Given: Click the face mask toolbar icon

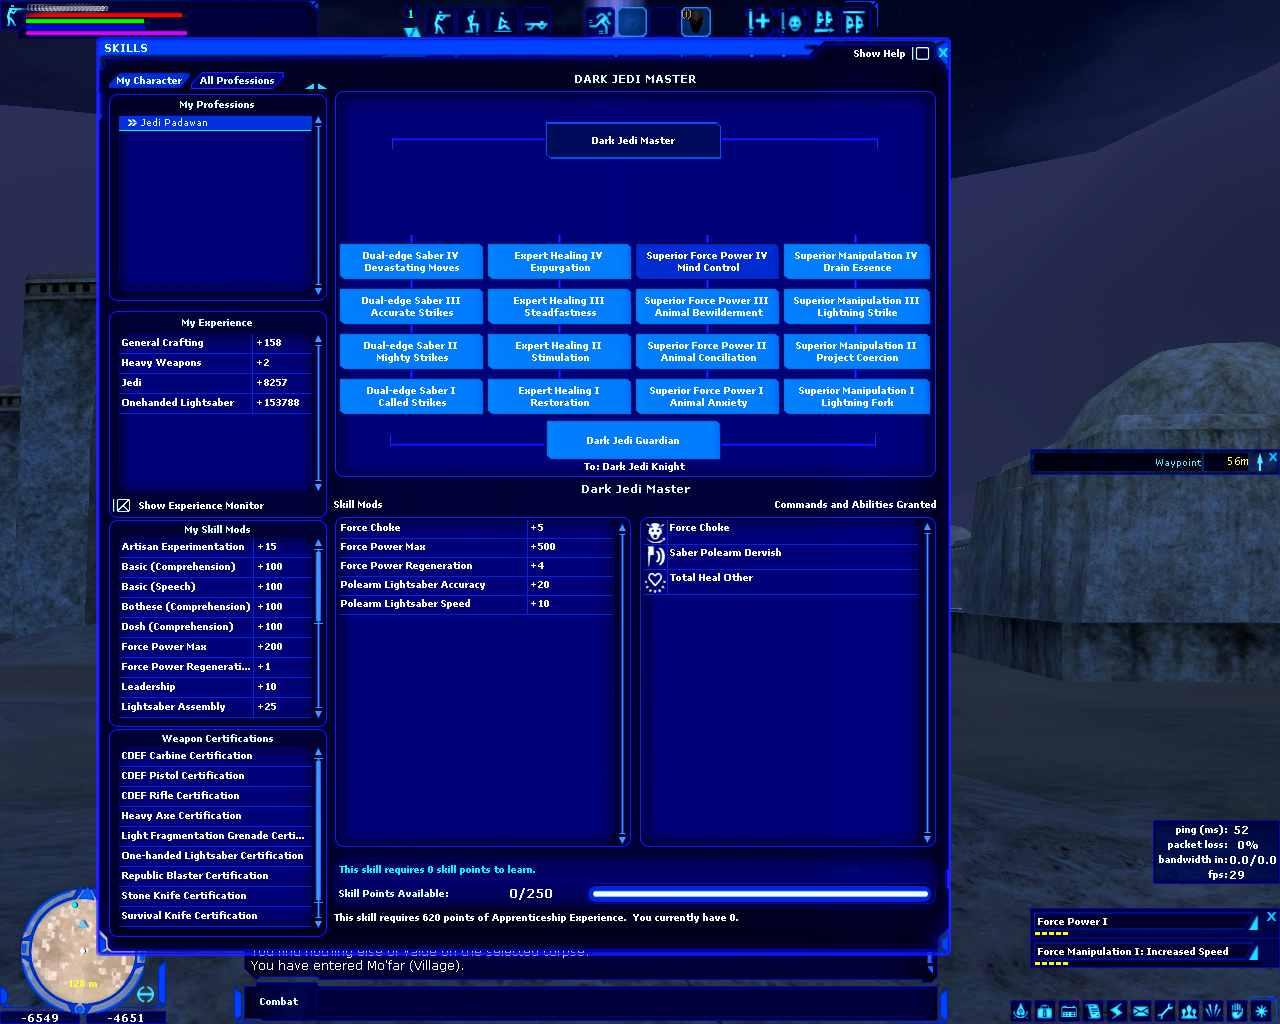Looking at the screenshot, I should click(792, 21).
